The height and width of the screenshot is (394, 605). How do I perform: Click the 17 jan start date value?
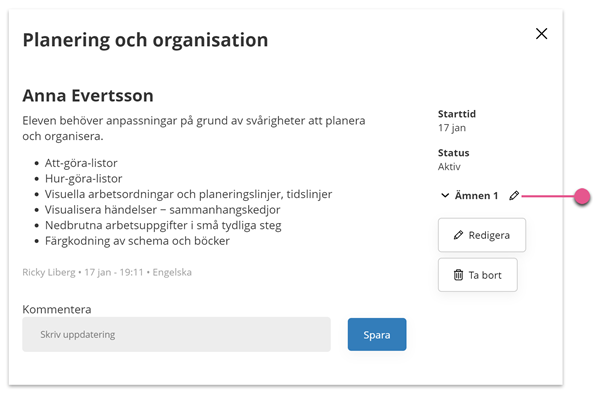click(x=452, y=128)
